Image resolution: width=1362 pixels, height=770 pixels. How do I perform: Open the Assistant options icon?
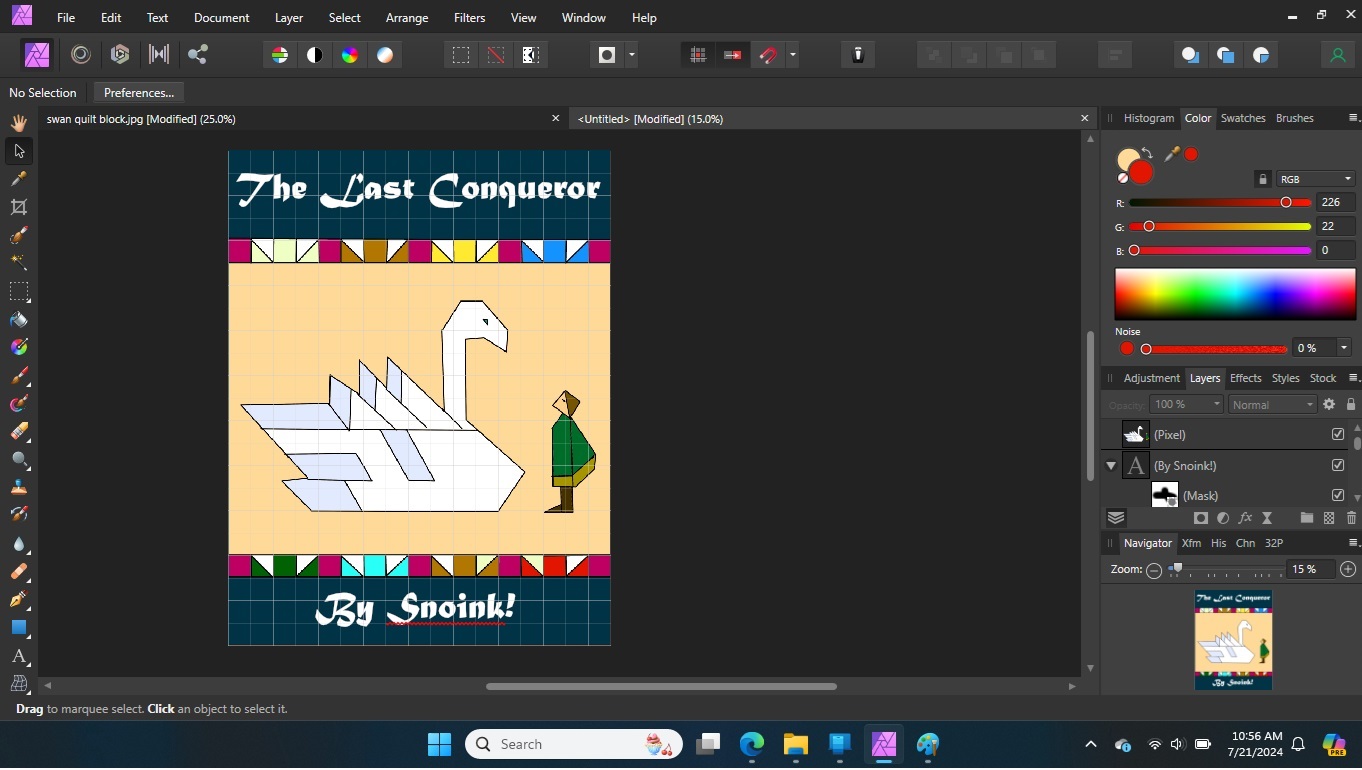pyautogui.click(x=858, y=55)
